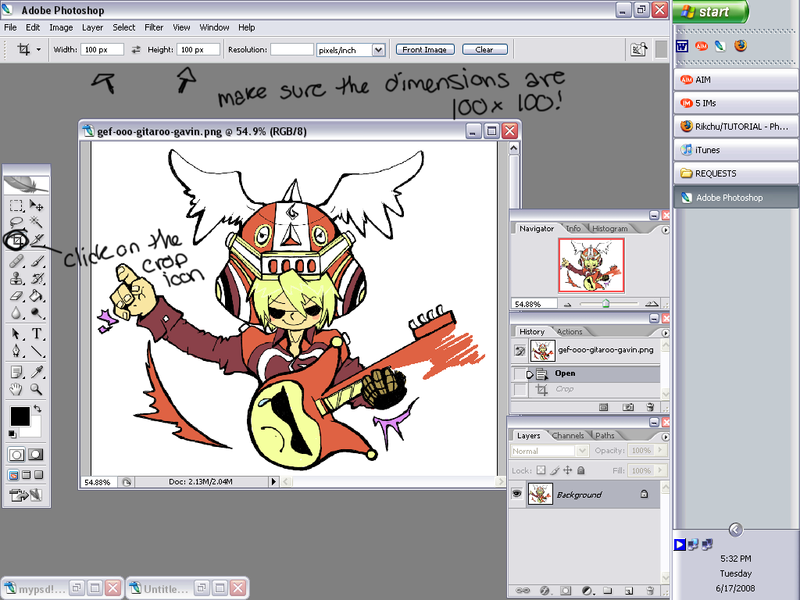Switch to the Histogram tab
The width and height of the screenshot is (800, 600).
pos(610,229)
